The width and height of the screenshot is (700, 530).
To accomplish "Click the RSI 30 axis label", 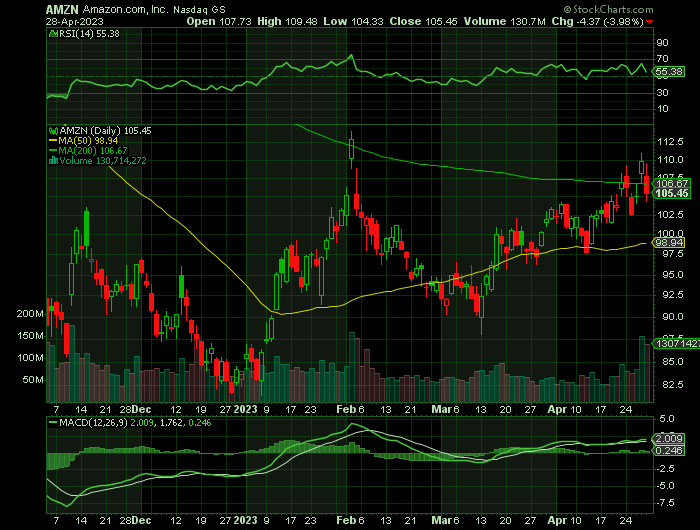I will [x=662, y=93].
